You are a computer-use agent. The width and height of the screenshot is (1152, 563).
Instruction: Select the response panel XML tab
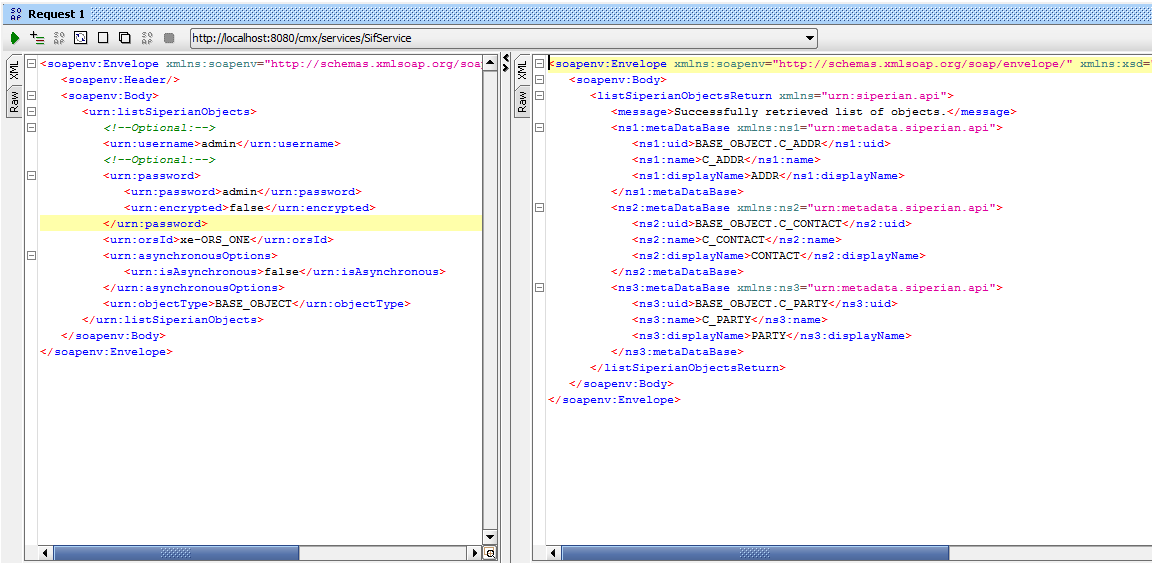(522, 71)
